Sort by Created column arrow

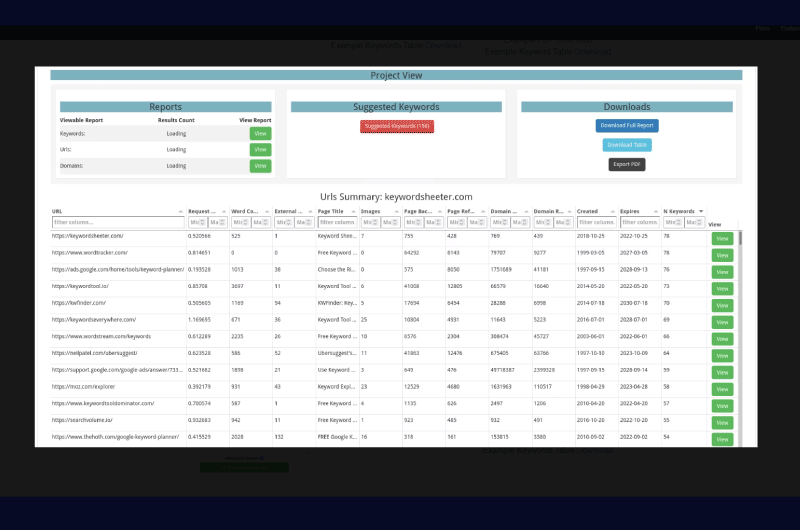[x=612, y=212]
